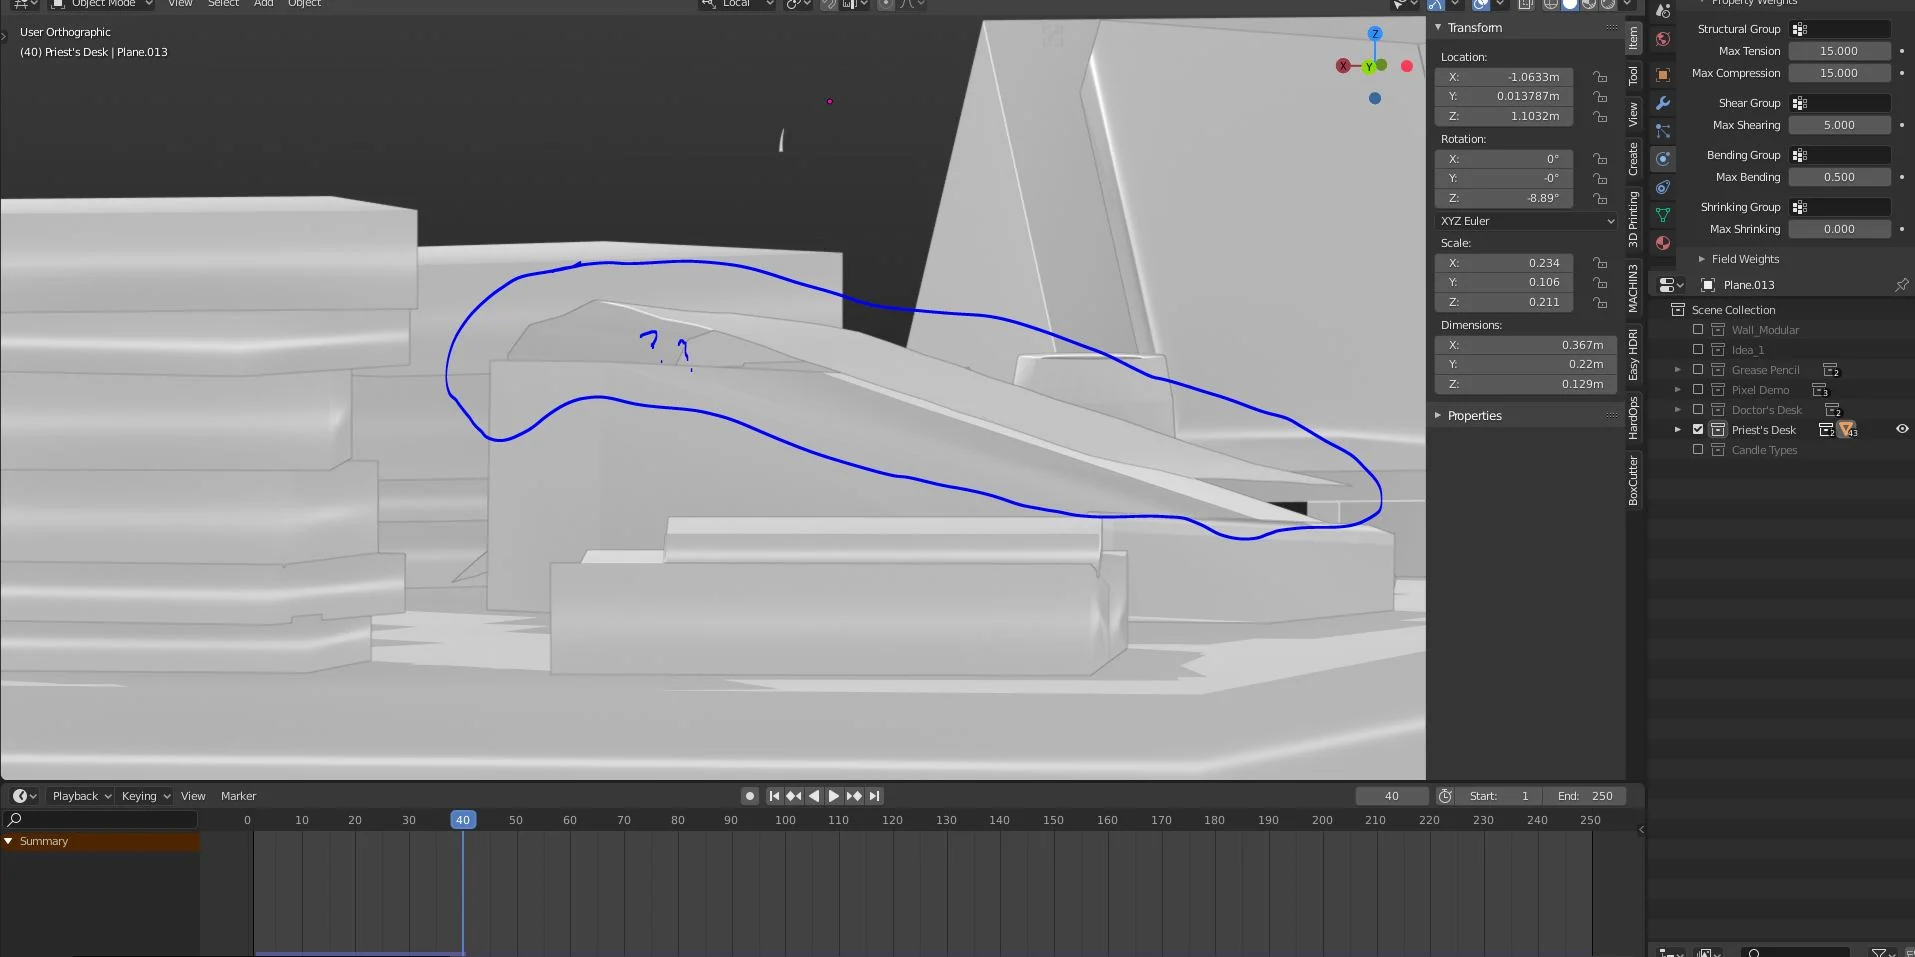Screen dimensions: 1915x957
Task: Open the timeline Marker menu
Action: click(238, 796)
